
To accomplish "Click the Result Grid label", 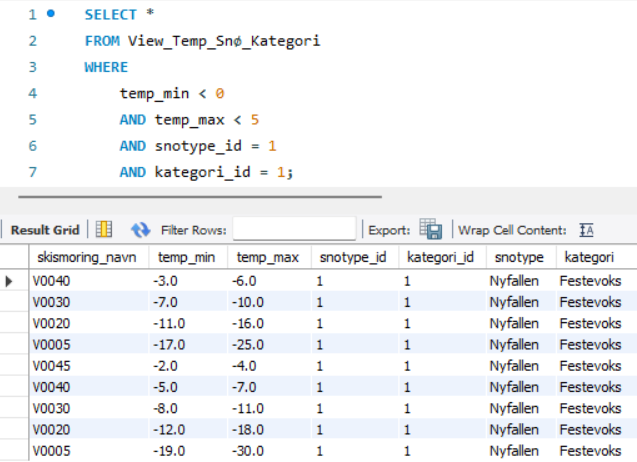I will [x=45, y=230].
